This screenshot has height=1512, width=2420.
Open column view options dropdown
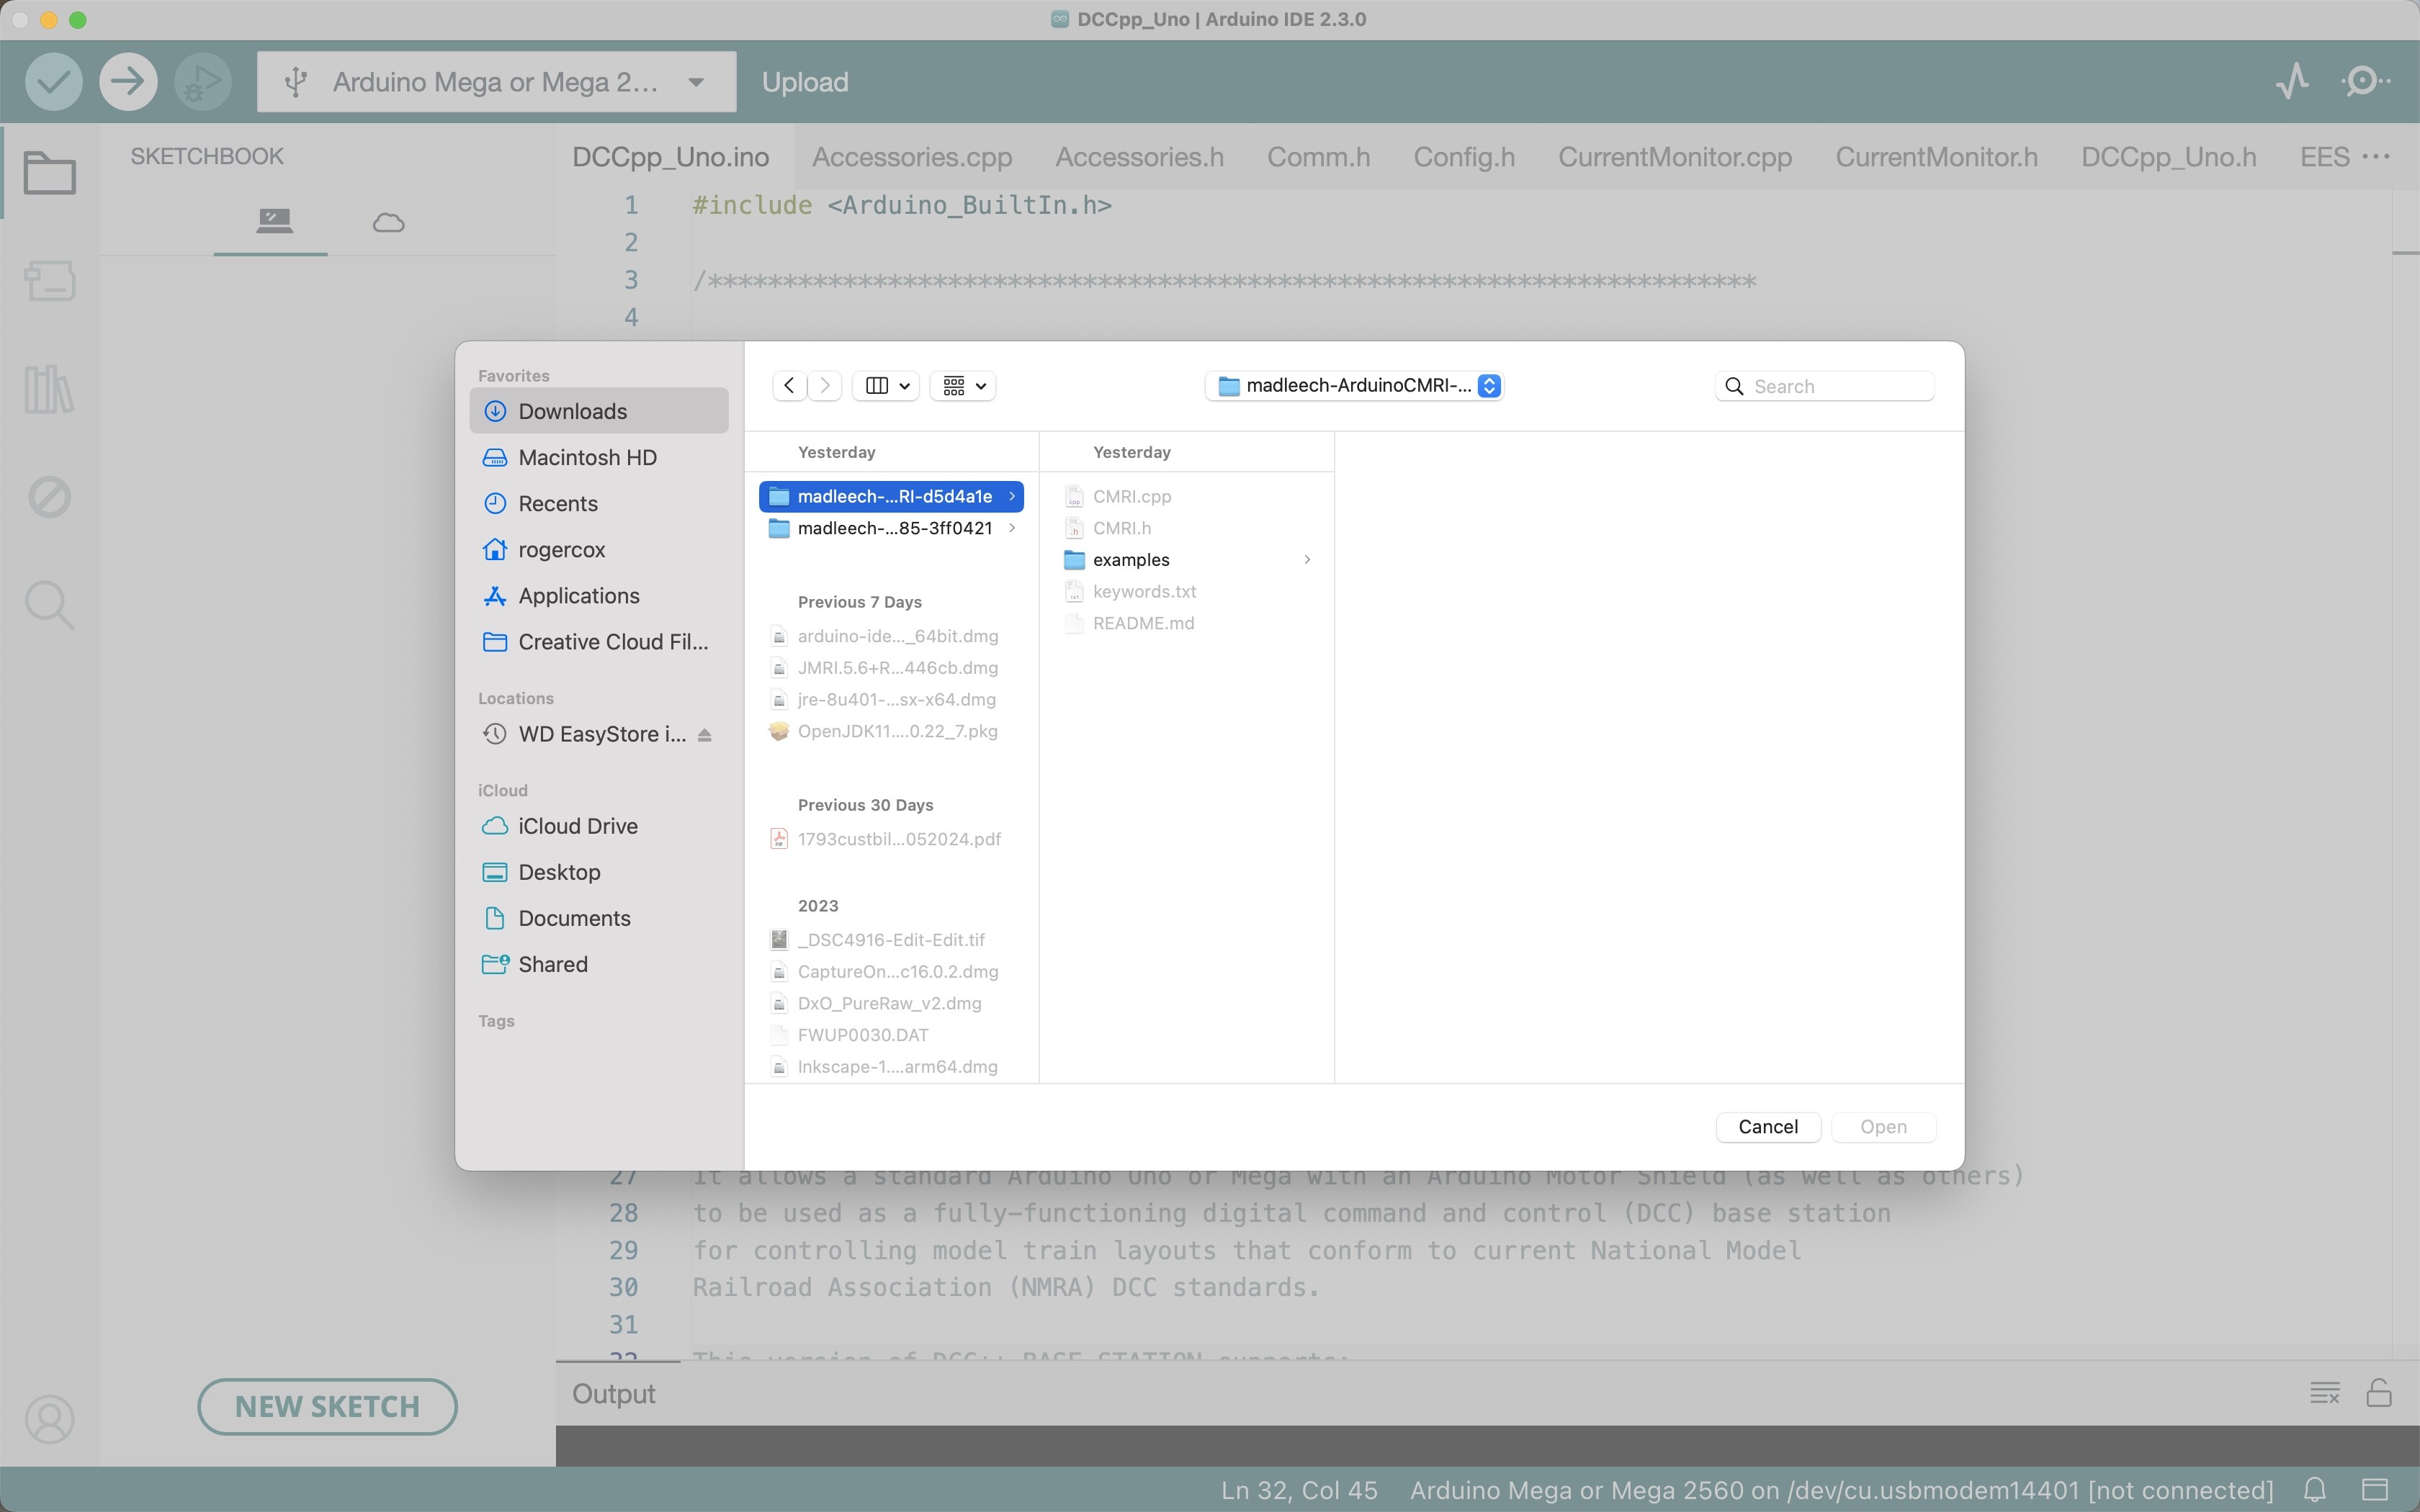pos(886,386)
